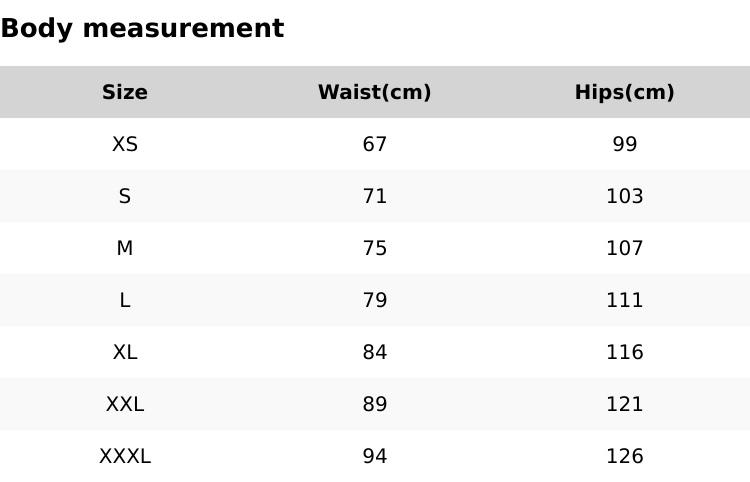This screenshot has width=750, height=482.
Task: Select waist value 84
Action: 375,353
